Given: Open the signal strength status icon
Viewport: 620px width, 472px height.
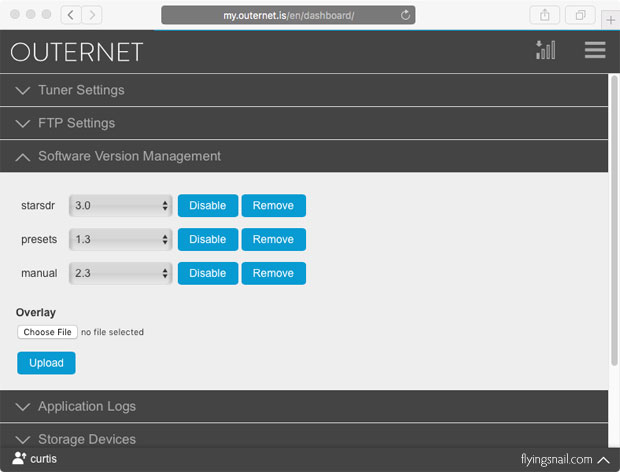Looking at the screenshot, I should click(546, 50).
